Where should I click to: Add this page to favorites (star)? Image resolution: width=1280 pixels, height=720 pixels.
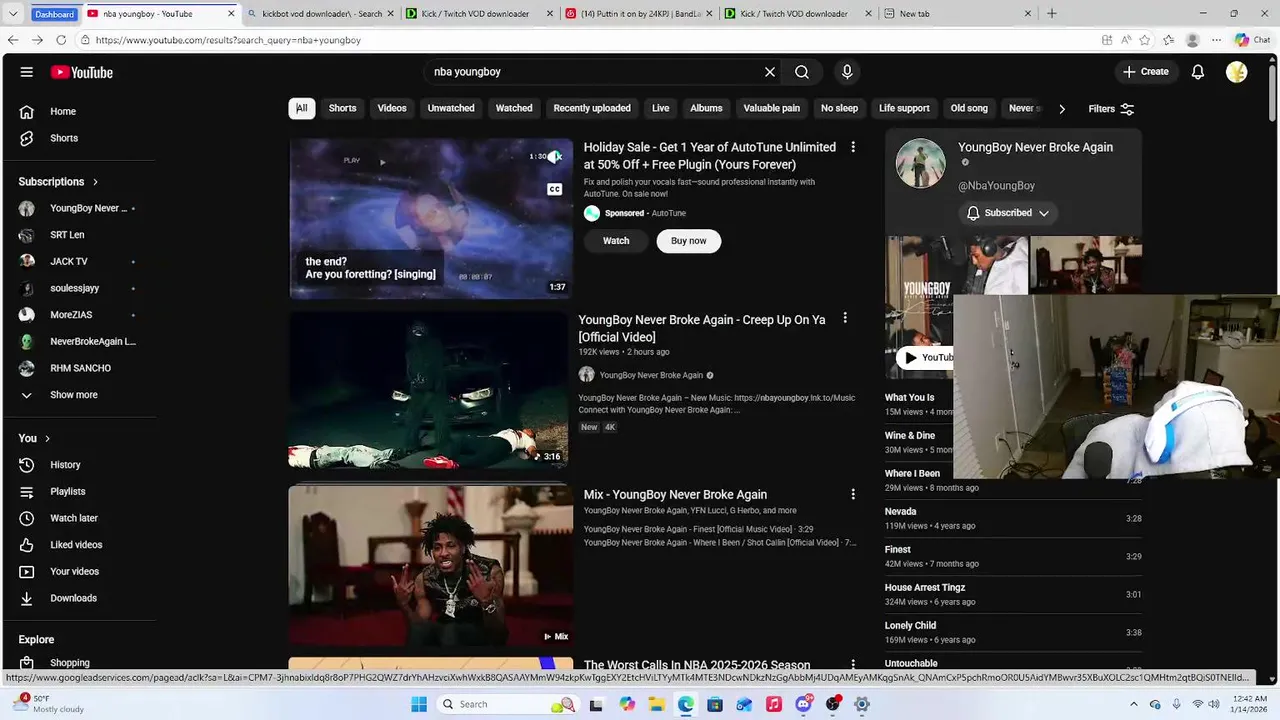click(1145, 40)
